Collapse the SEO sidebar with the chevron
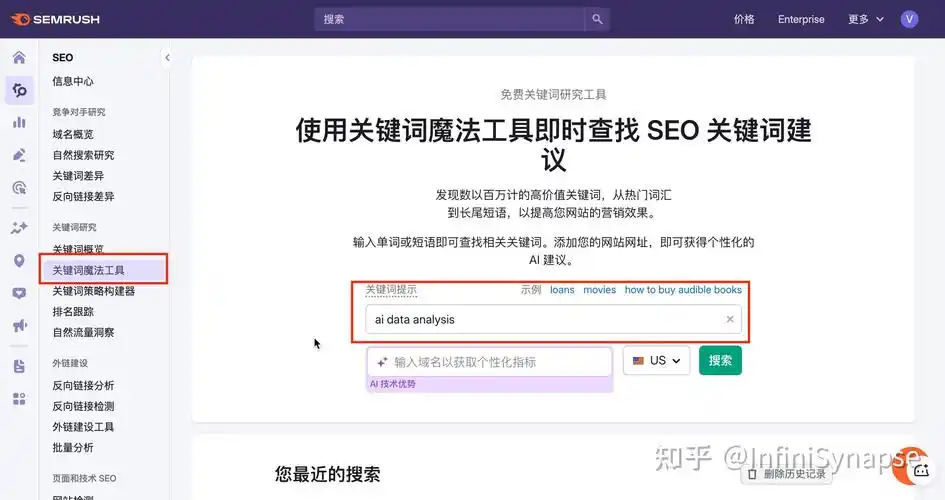The height and width of the screenshot is (500, 945). coord(168,58)
